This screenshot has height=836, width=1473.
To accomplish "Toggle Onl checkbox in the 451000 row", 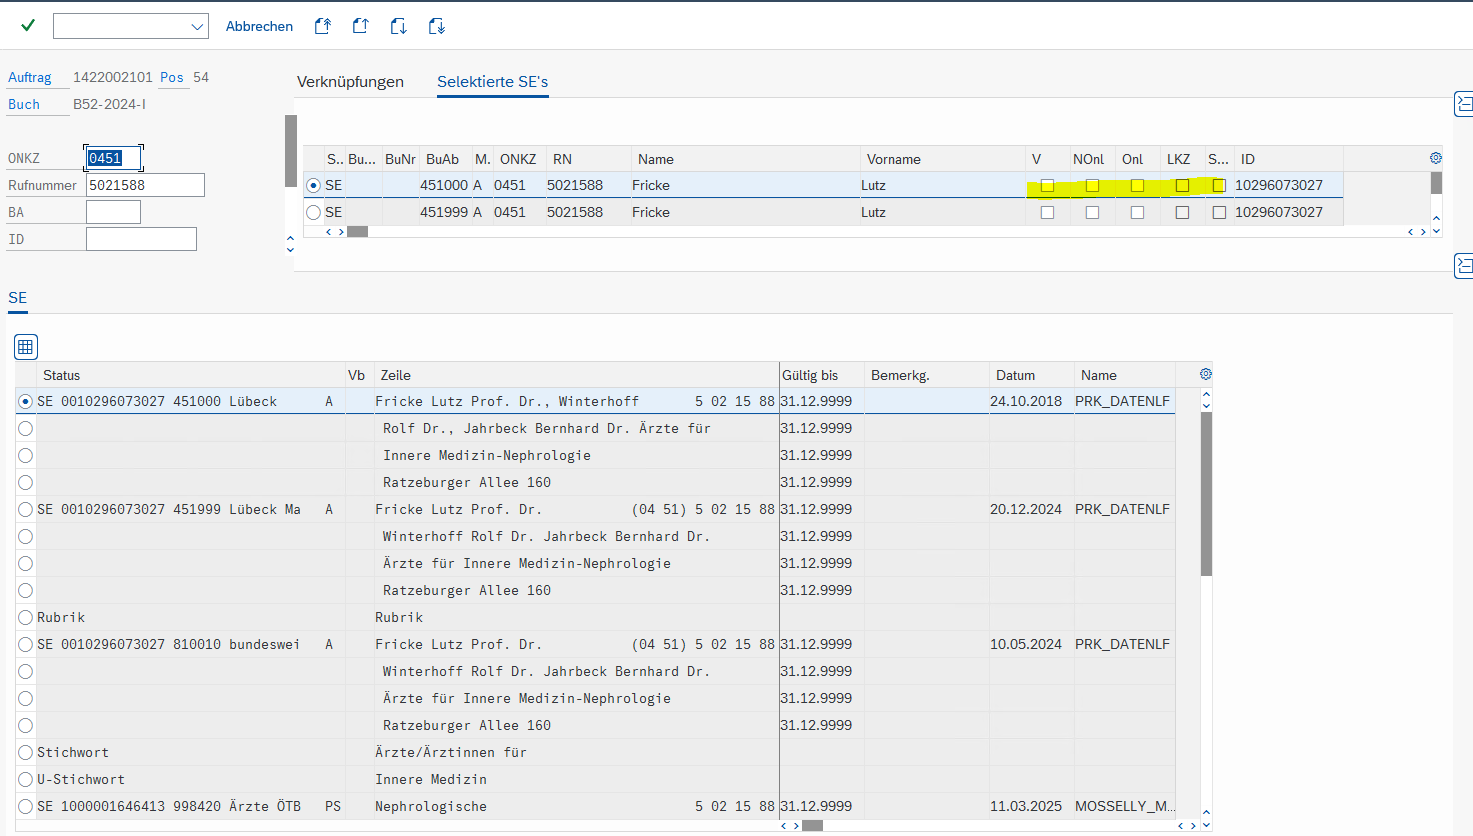I will (x=1137, y=185).
